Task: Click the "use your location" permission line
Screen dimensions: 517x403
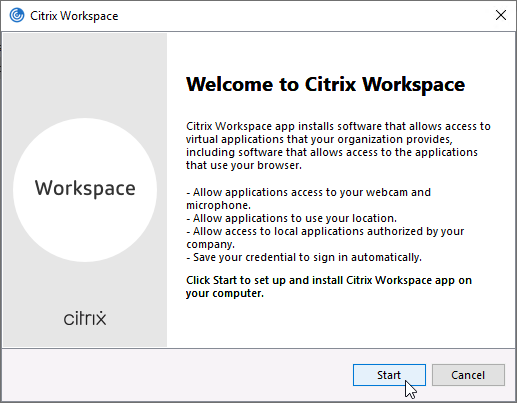Action: (291, 218)
